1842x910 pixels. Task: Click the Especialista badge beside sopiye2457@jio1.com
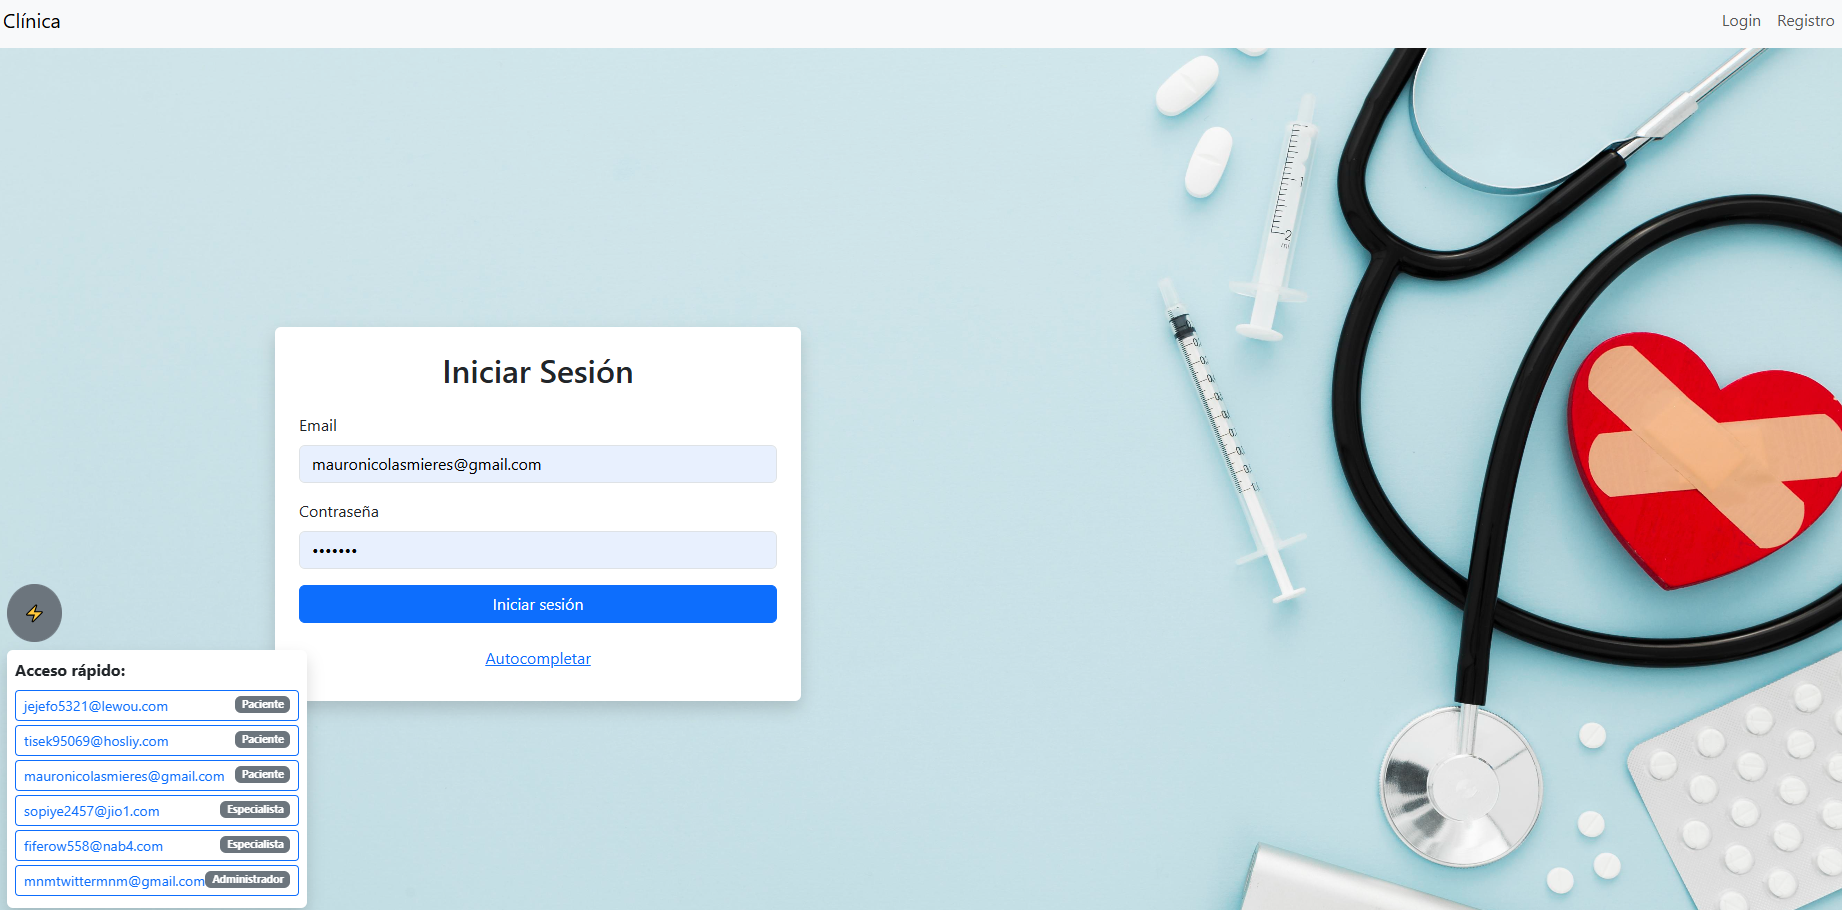256,809
